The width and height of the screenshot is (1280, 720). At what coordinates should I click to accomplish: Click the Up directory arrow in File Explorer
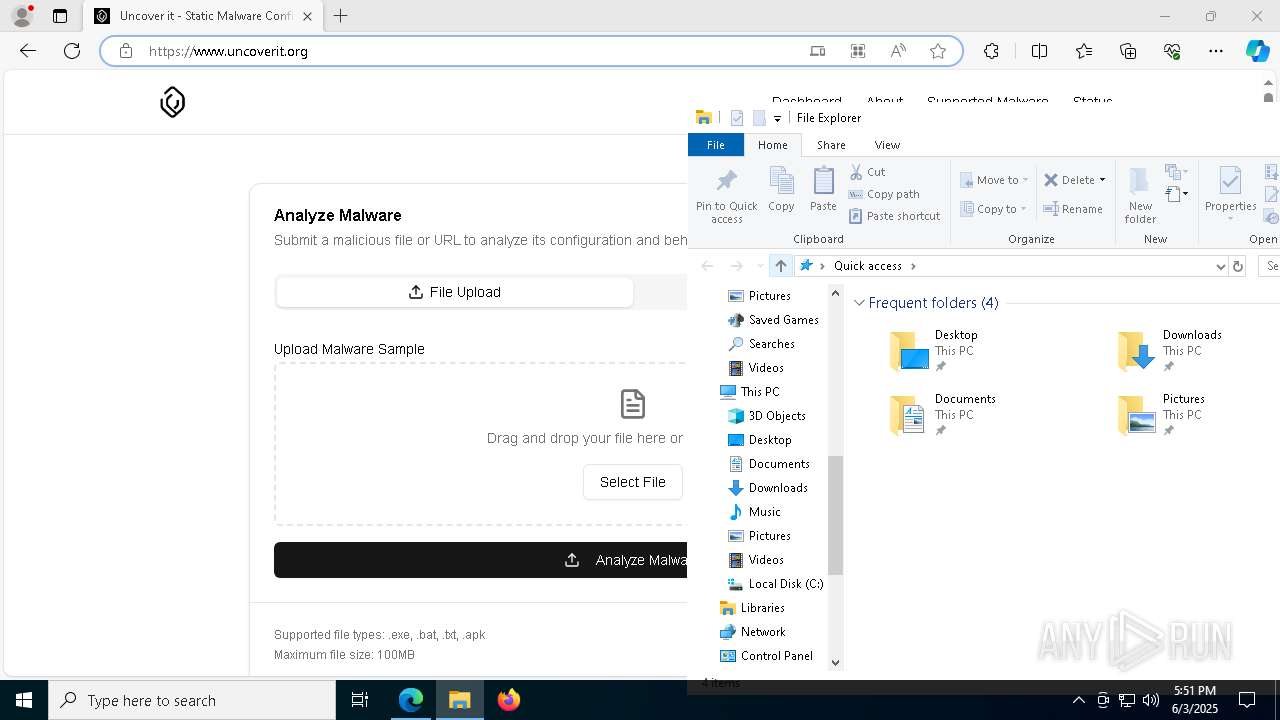(781, 266)
